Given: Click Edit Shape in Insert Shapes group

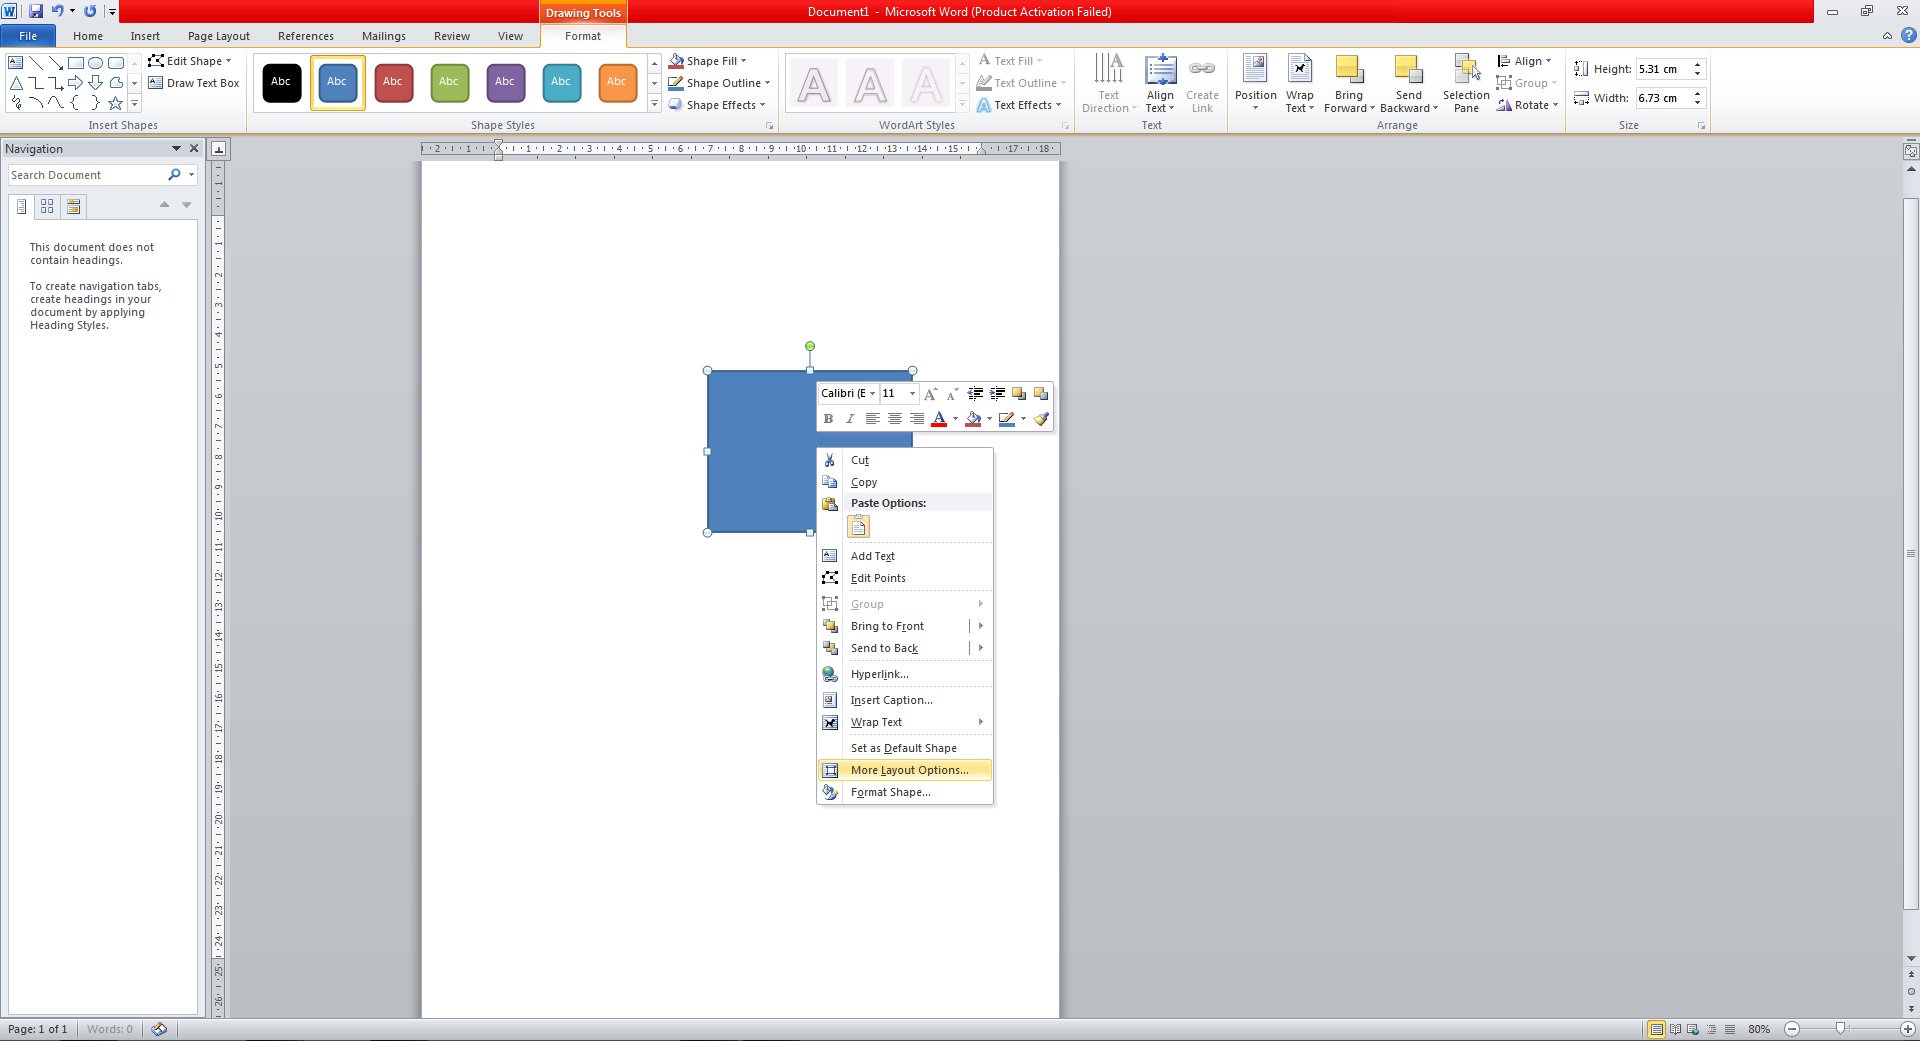Looking at the screenshot, I should (190, 61).
